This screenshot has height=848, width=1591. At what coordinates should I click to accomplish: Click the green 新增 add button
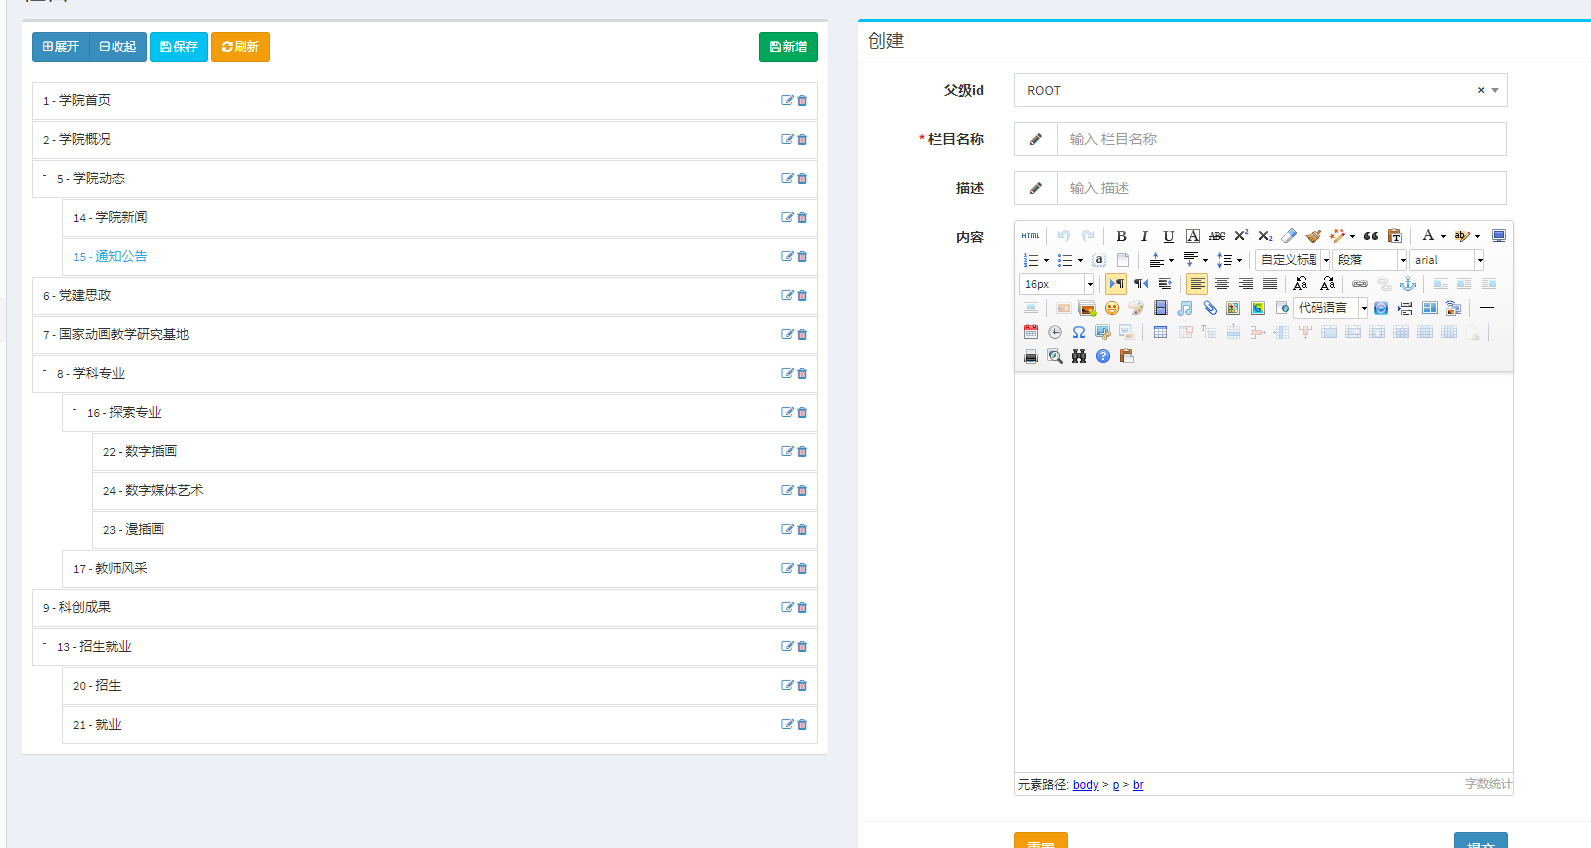[788, 47]
